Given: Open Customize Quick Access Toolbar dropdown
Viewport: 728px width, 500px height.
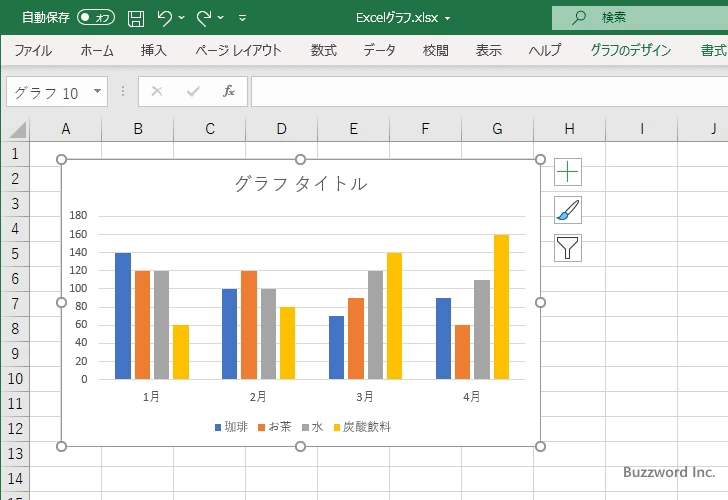Looking at the screenshot, I should point(242,18).
